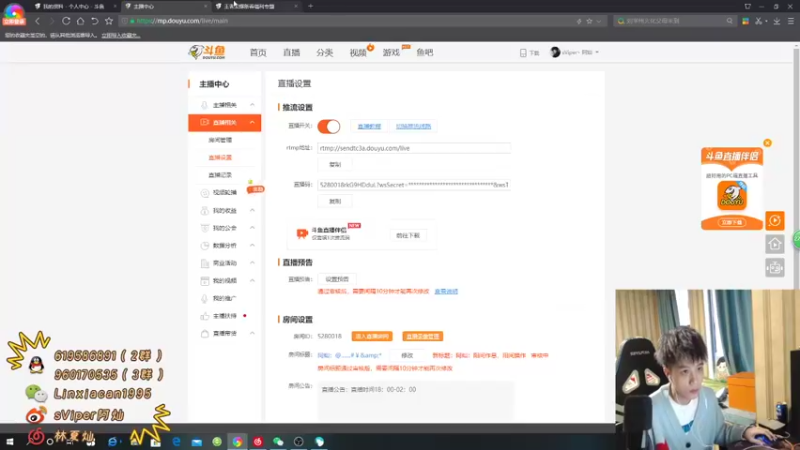The width and height of the screenshot is (800, 450).
Task: Collapse the 直播相关 section chevron
Action: [252, 122]
